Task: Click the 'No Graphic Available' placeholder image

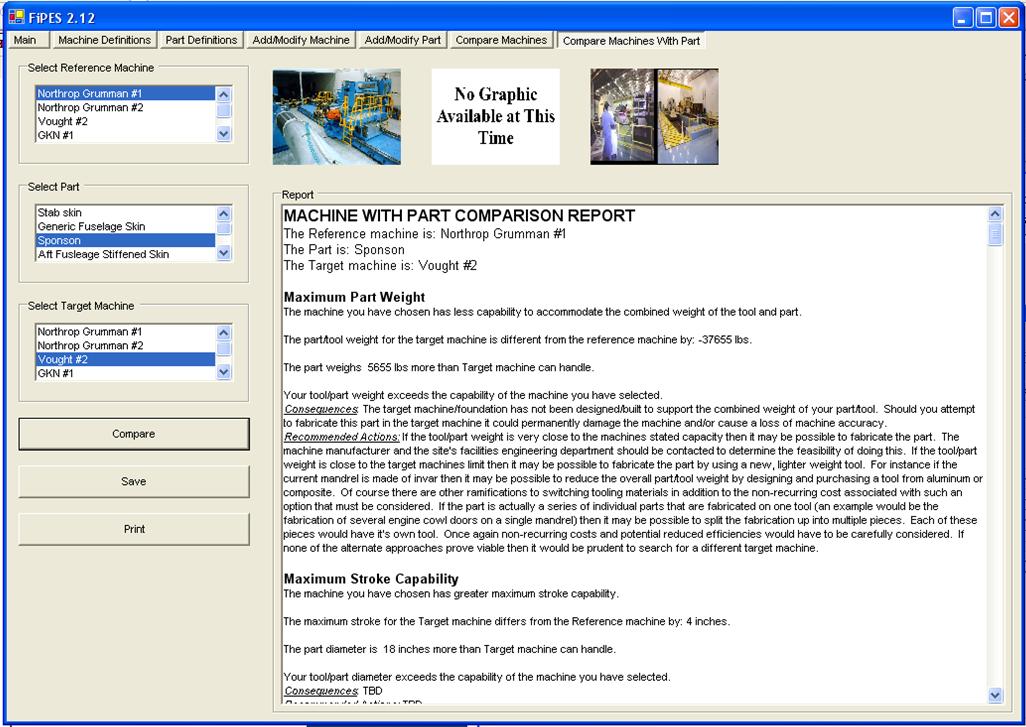Action: pyautogui.click(x=495, y=116)
